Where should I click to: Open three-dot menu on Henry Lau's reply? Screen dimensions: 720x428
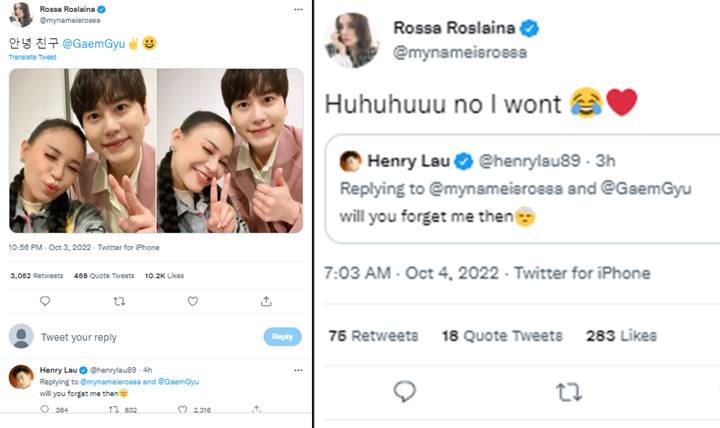[x=298, y=370]
